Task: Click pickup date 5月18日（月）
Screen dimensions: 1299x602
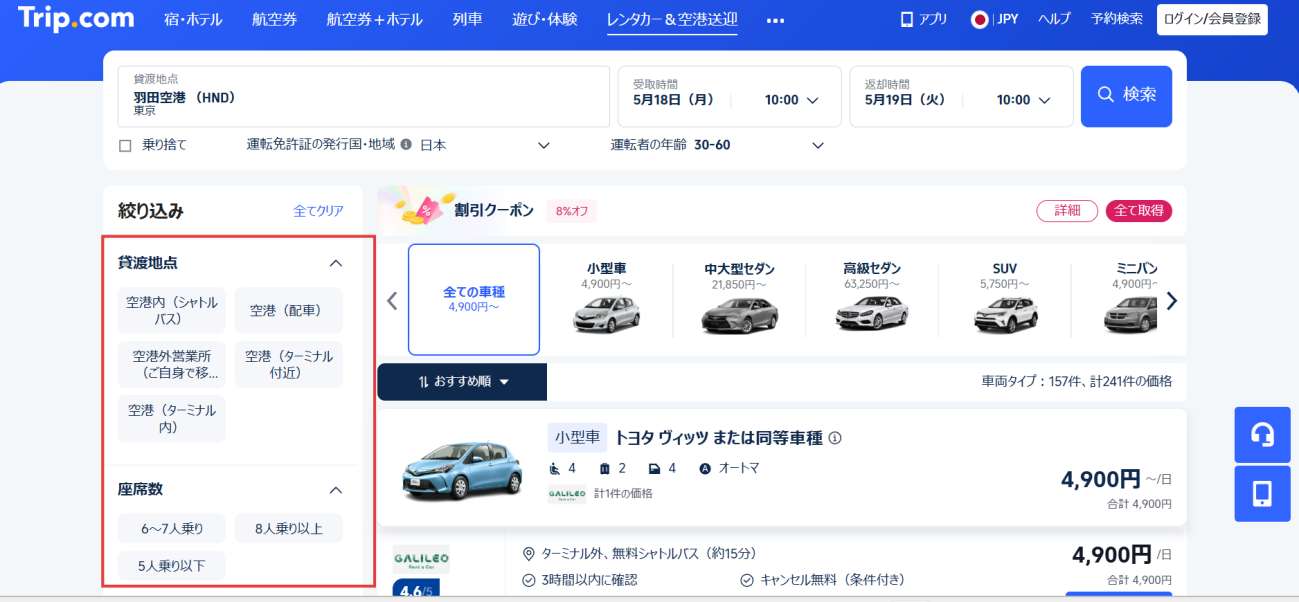Action: click(x=674, y=100)
